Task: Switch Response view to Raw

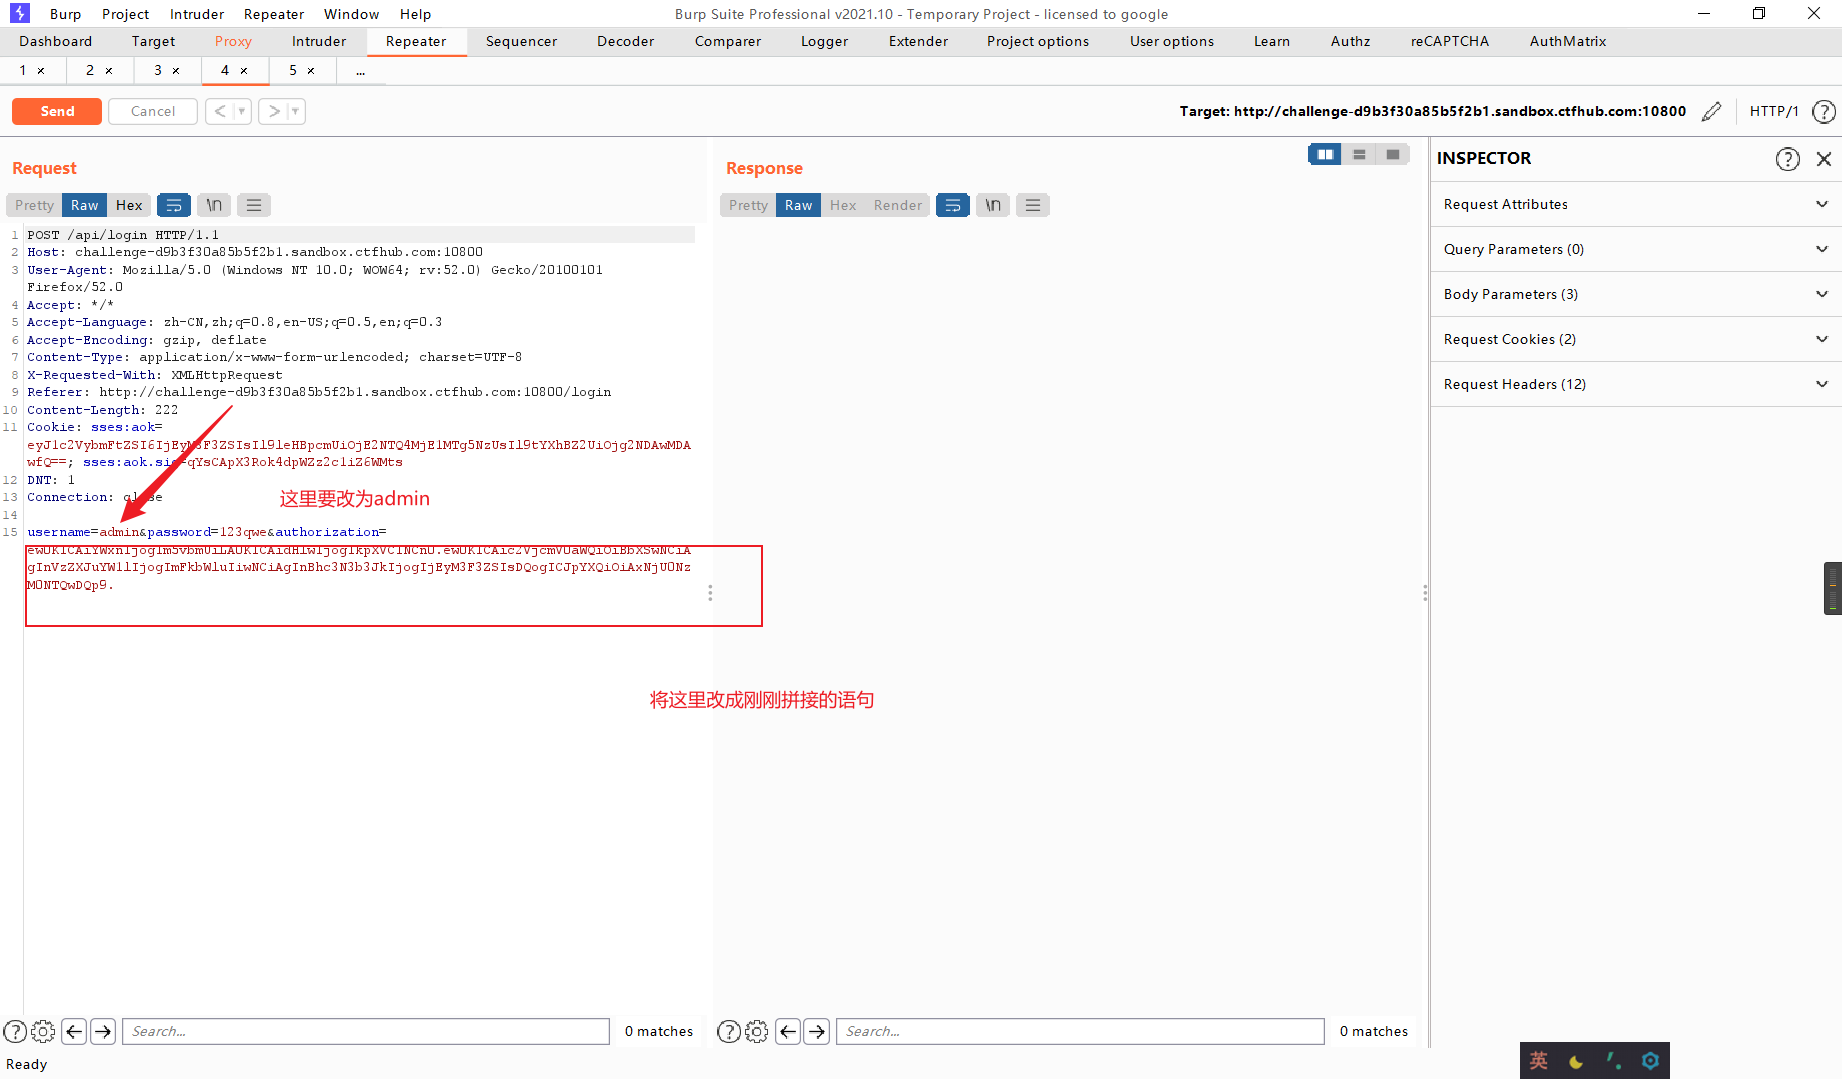Action: 798,205
